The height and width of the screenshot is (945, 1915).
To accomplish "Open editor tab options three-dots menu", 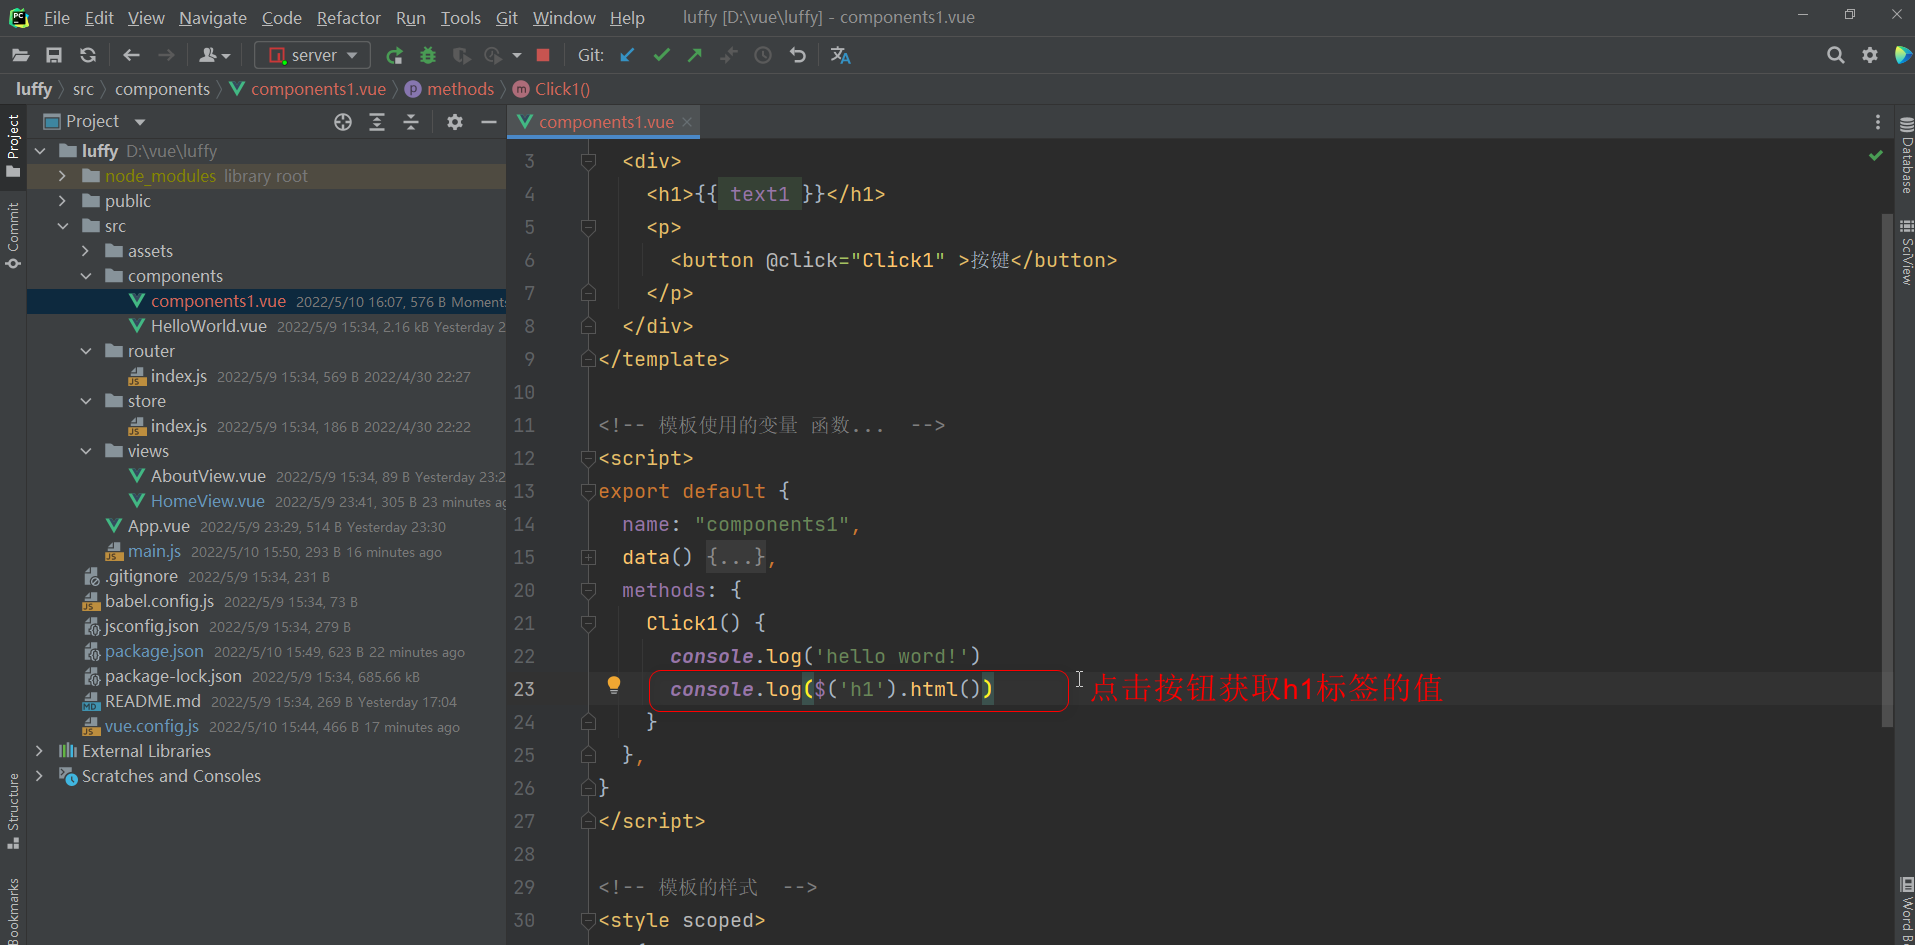I will [x=1878, y=122].
